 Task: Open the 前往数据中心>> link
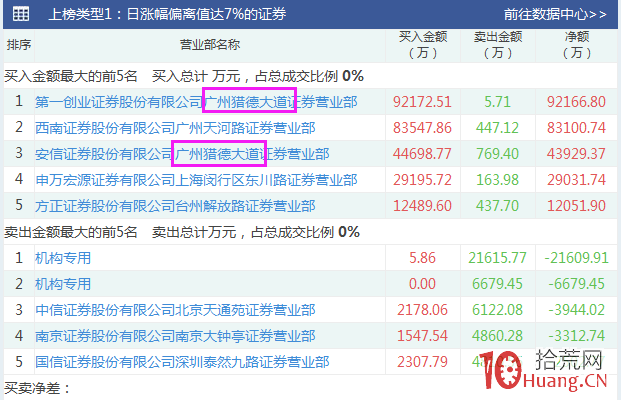click(x=555, y=15)
